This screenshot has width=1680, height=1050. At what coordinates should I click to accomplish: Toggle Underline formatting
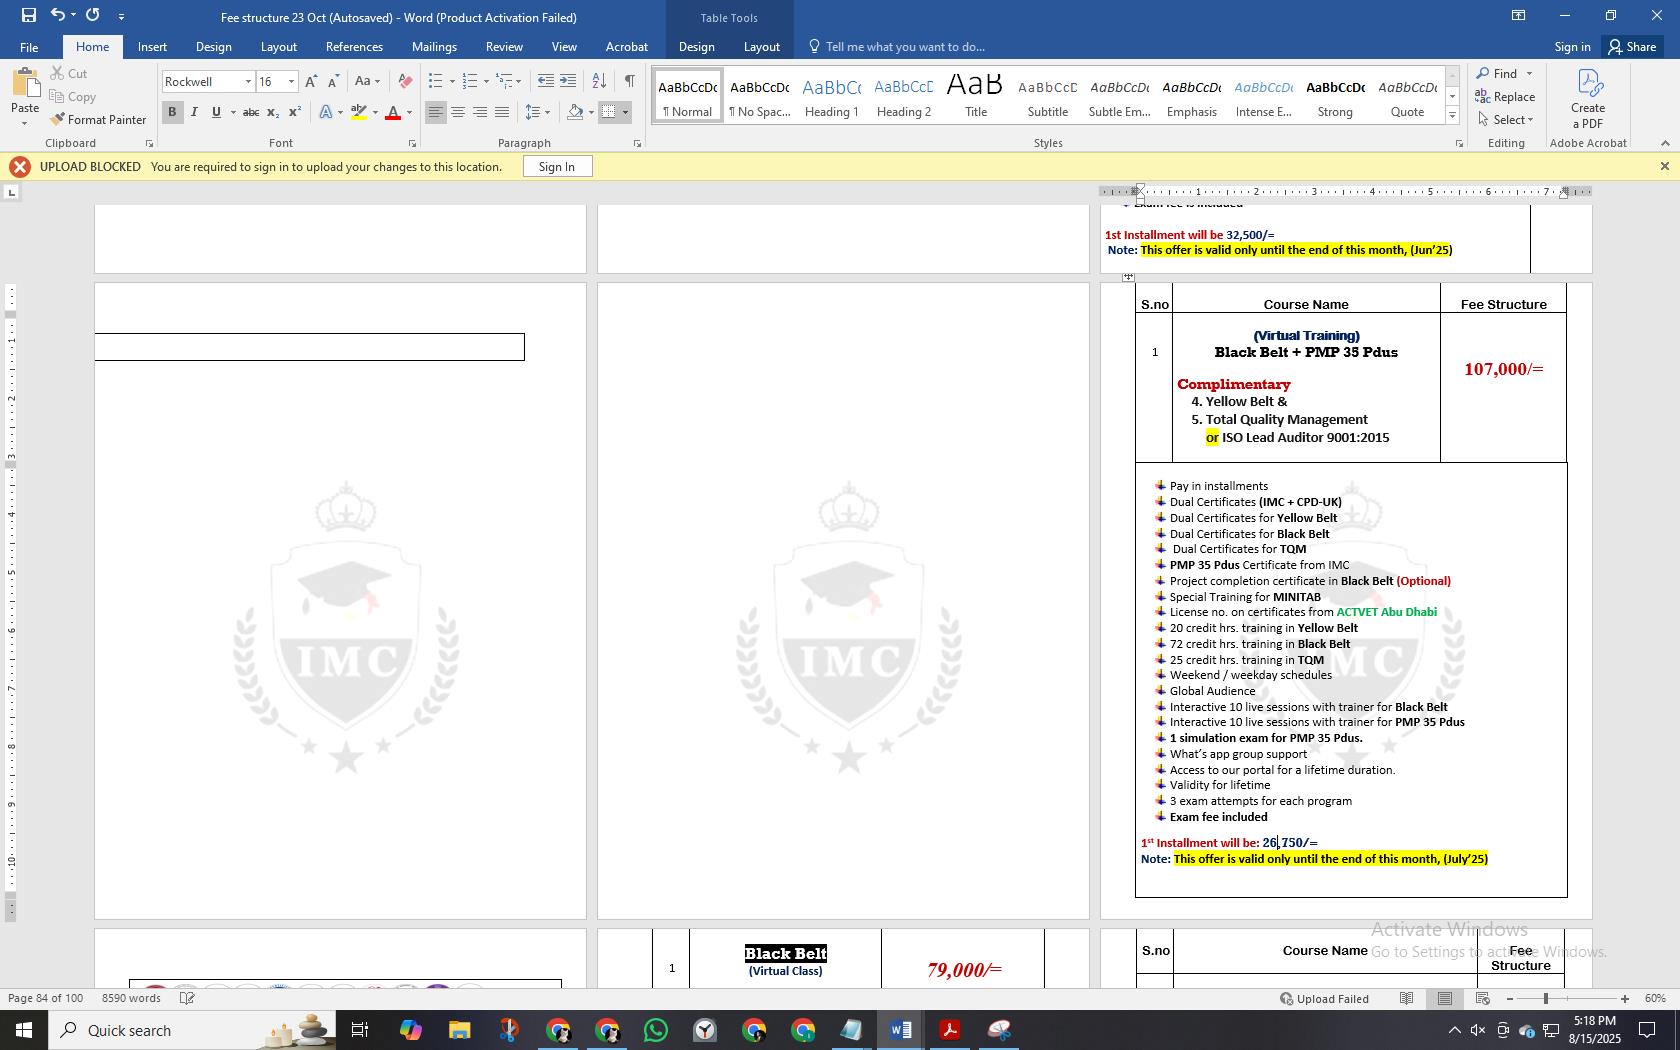click(216, 112)
